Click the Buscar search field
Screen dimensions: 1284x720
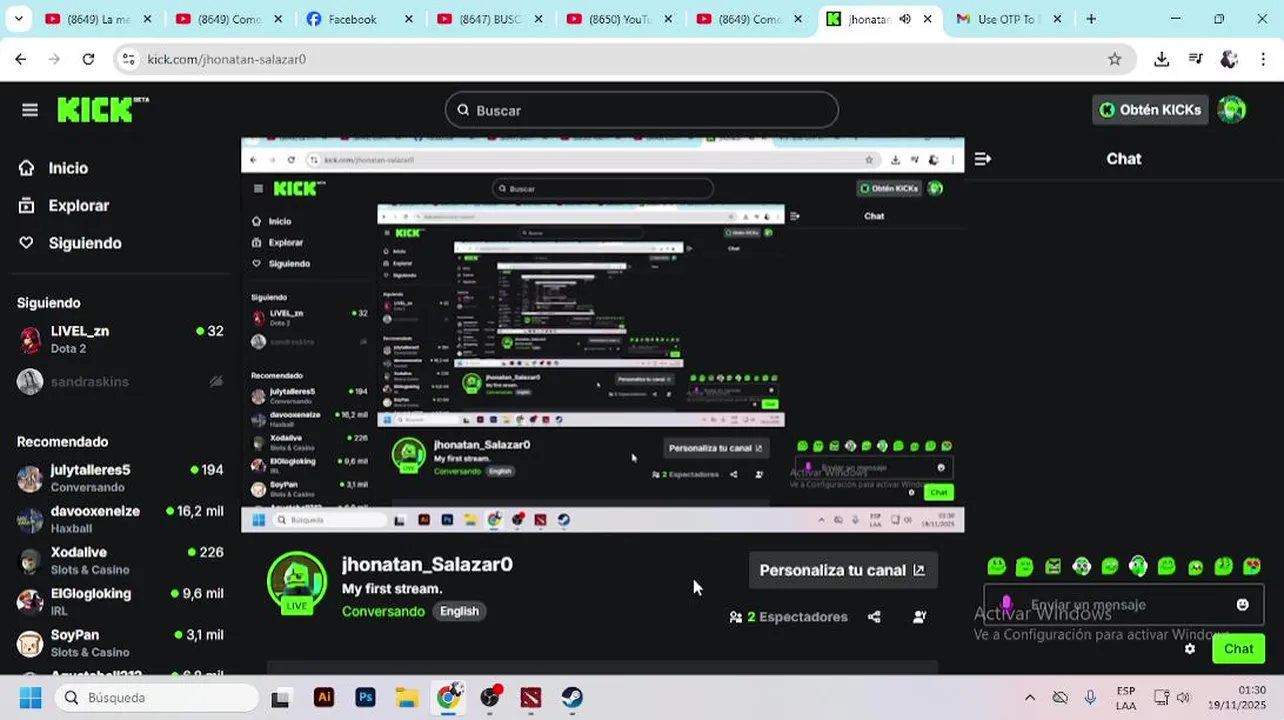point(641,110)
